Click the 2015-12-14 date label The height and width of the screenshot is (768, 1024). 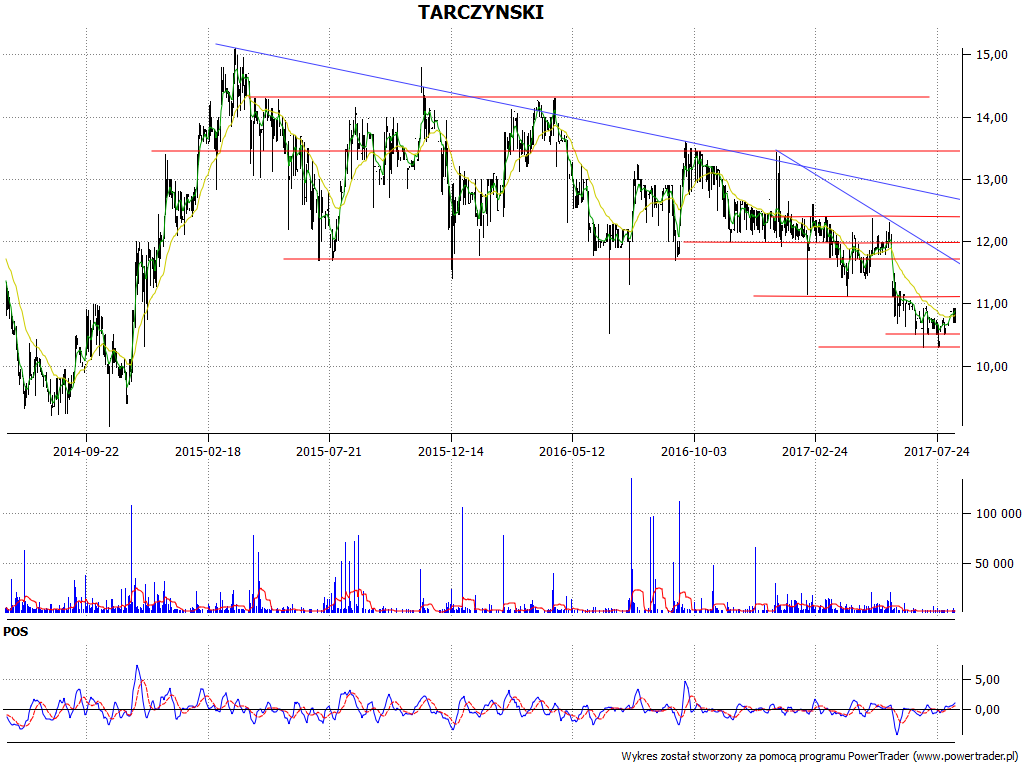click(451, 451)
